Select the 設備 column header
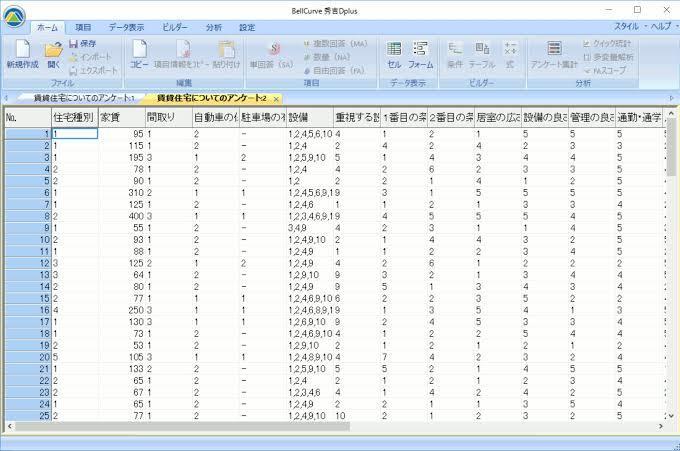 pos(310,117)
